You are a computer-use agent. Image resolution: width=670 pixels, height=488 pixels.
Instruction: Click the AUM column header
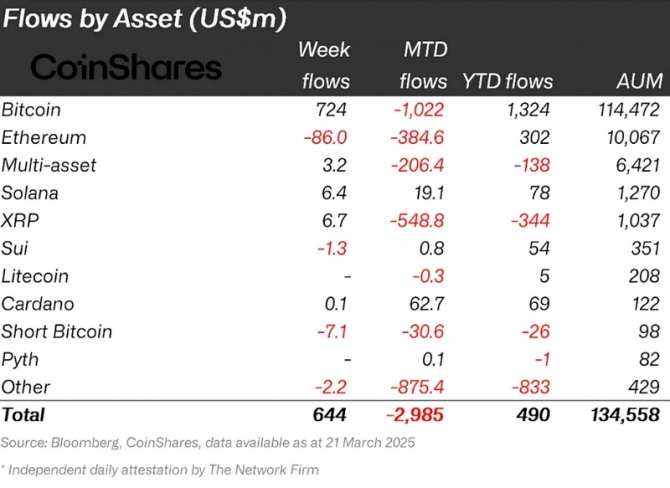click(635, 81)
